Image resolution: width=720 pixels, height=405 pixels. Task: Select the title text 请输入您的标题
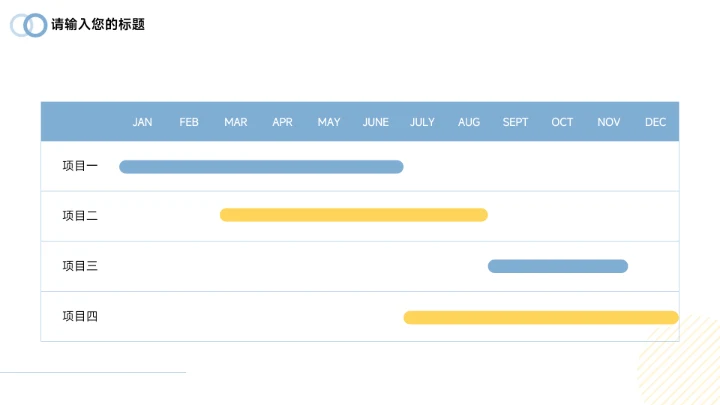point(98,24)
